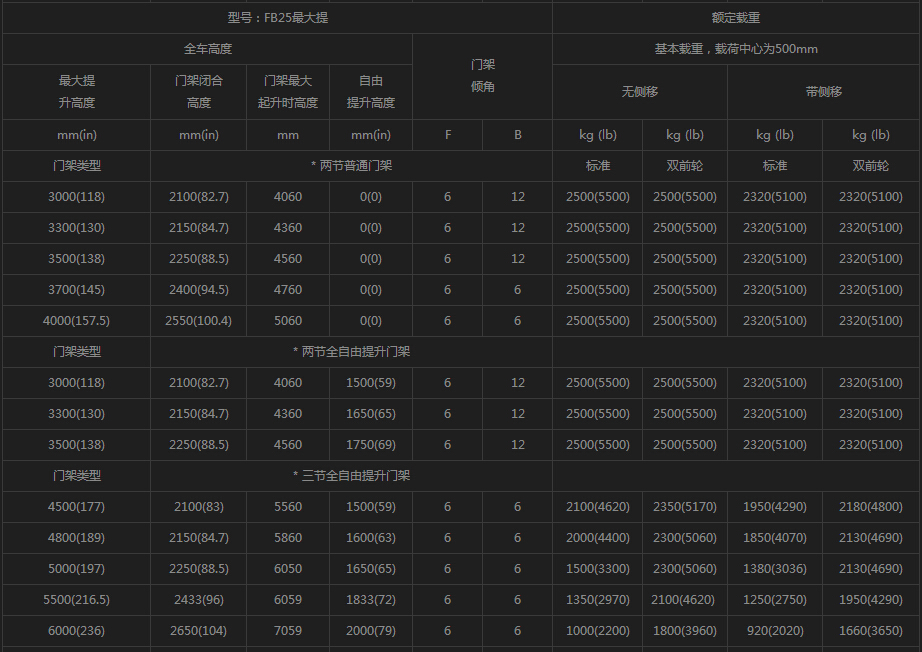Screen dimensions: 922x652
Task: Select the 6000(236) lift height cell
Action: coord(76,631)
